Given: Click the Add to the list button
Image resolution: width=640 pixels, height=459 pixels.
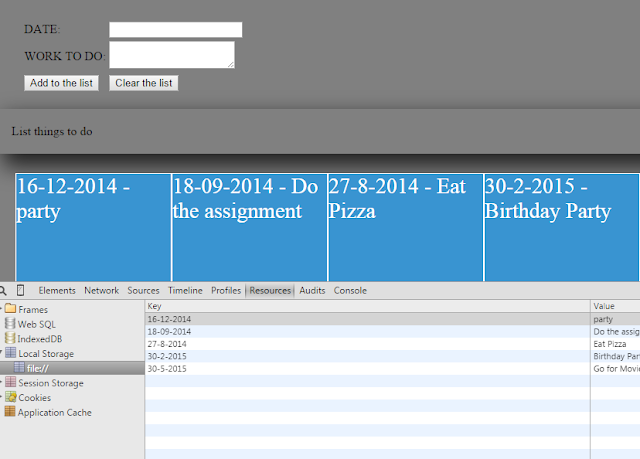Looking at the screenshot, I should [61, 83].
